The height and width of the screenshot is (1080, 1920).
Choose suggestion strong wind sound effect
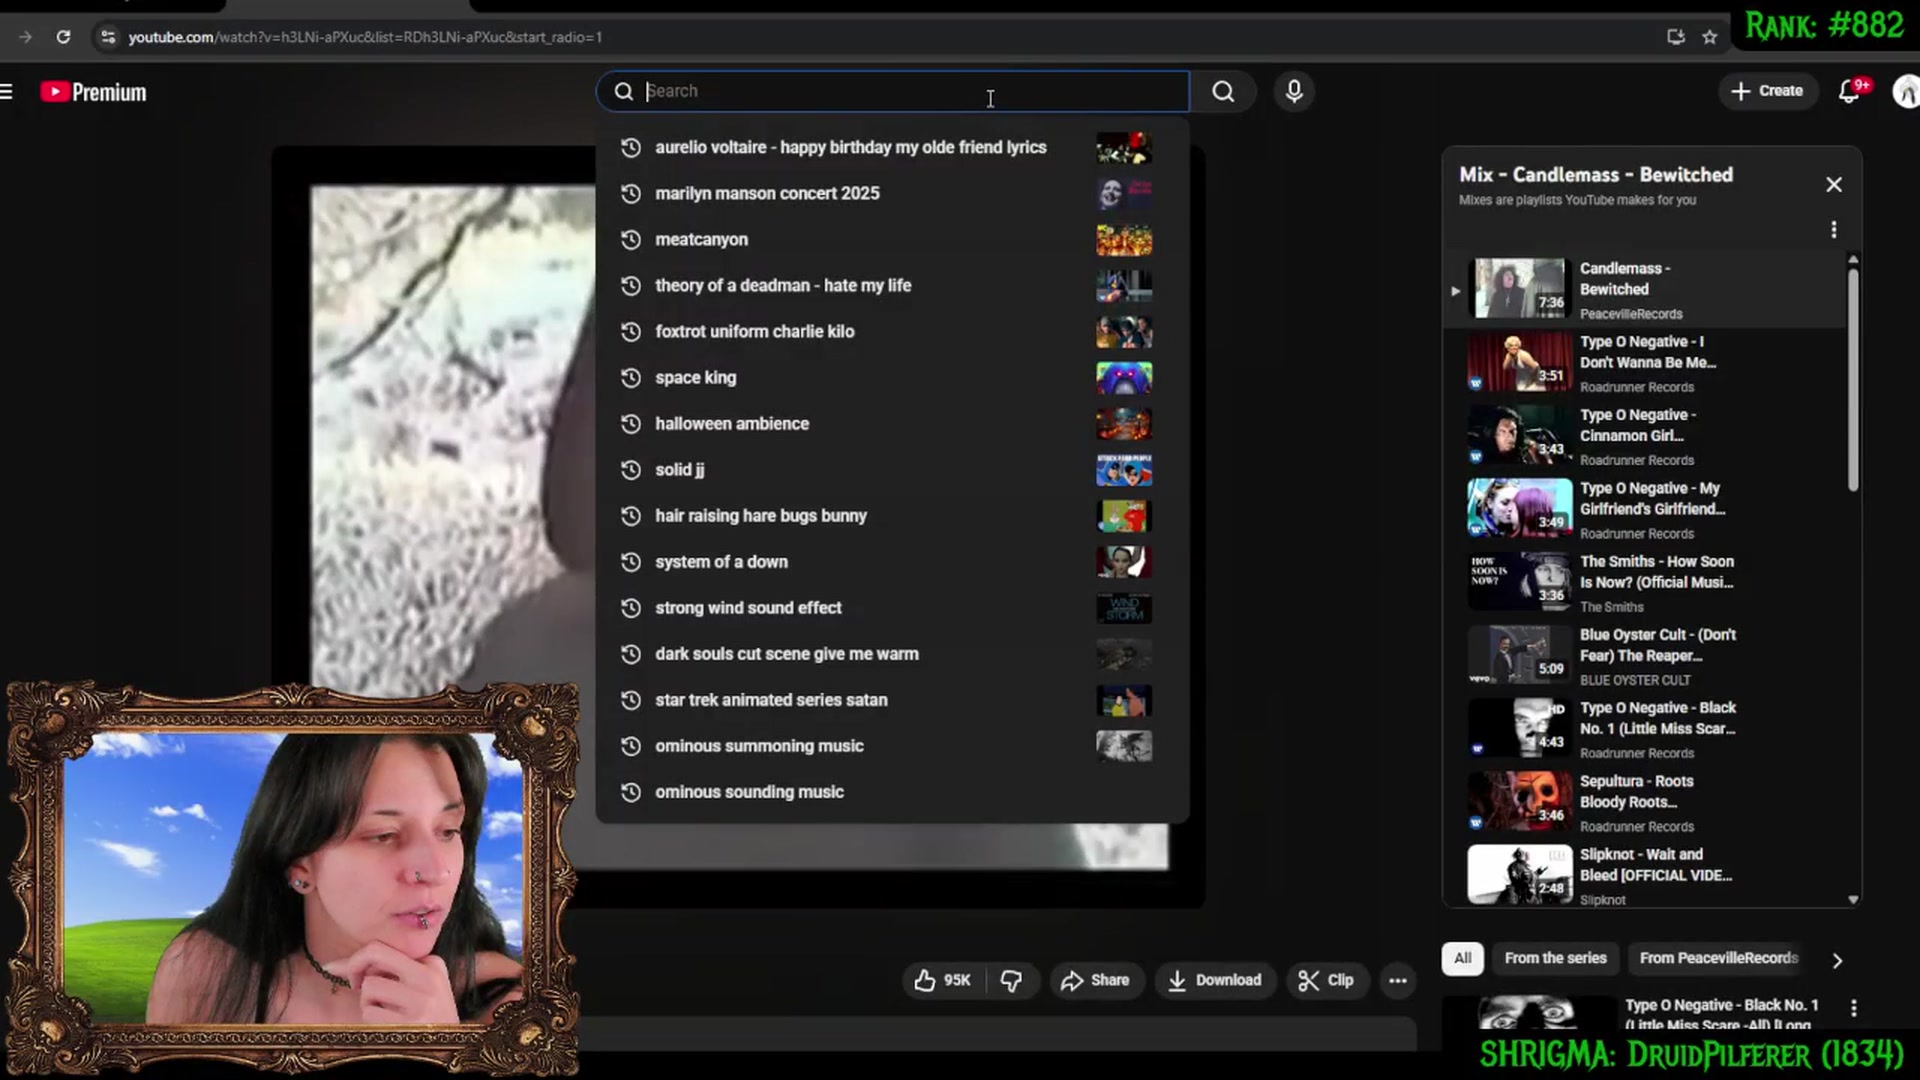click(x=892, y=608)
